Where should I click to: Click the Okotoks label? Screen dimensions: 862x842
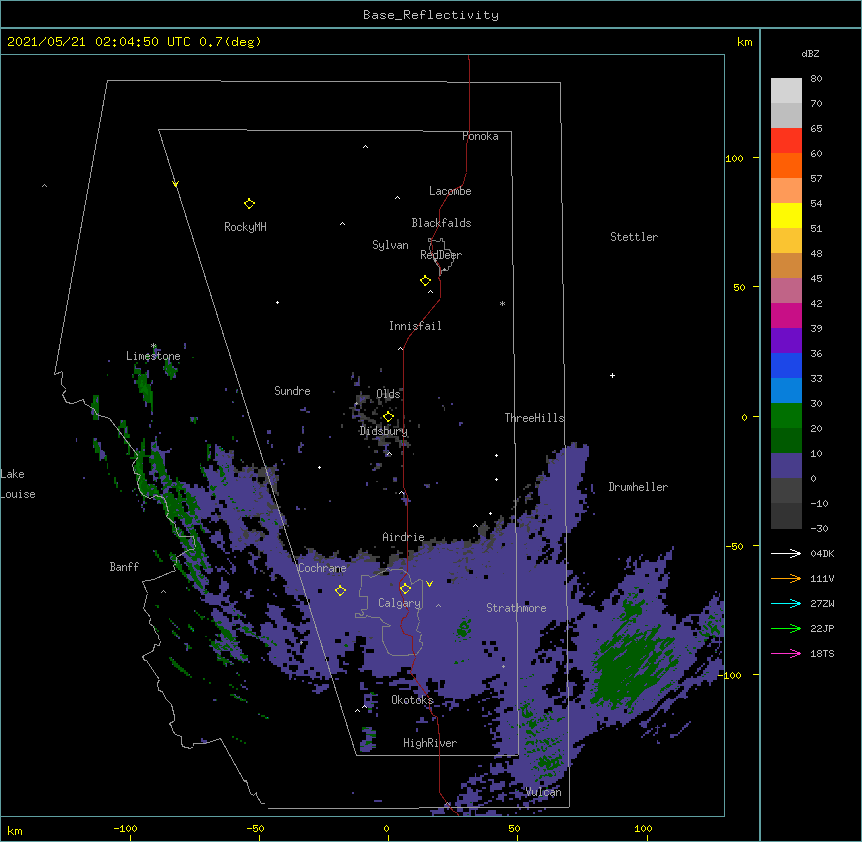[x=412, y=700]
